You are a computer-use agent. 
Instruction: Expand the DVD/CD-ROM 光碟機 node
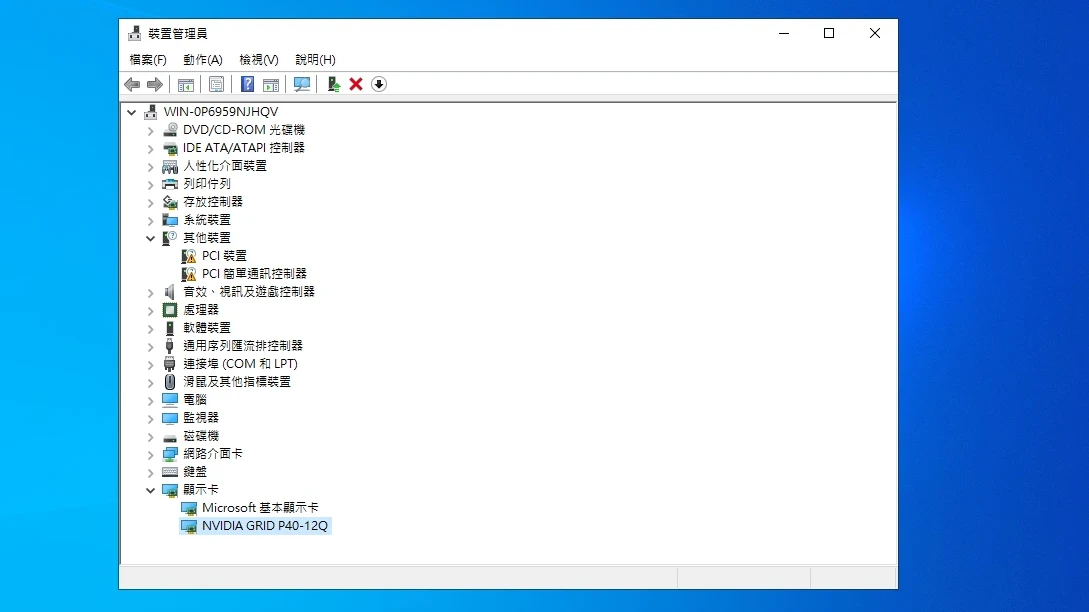click(150, 131)
